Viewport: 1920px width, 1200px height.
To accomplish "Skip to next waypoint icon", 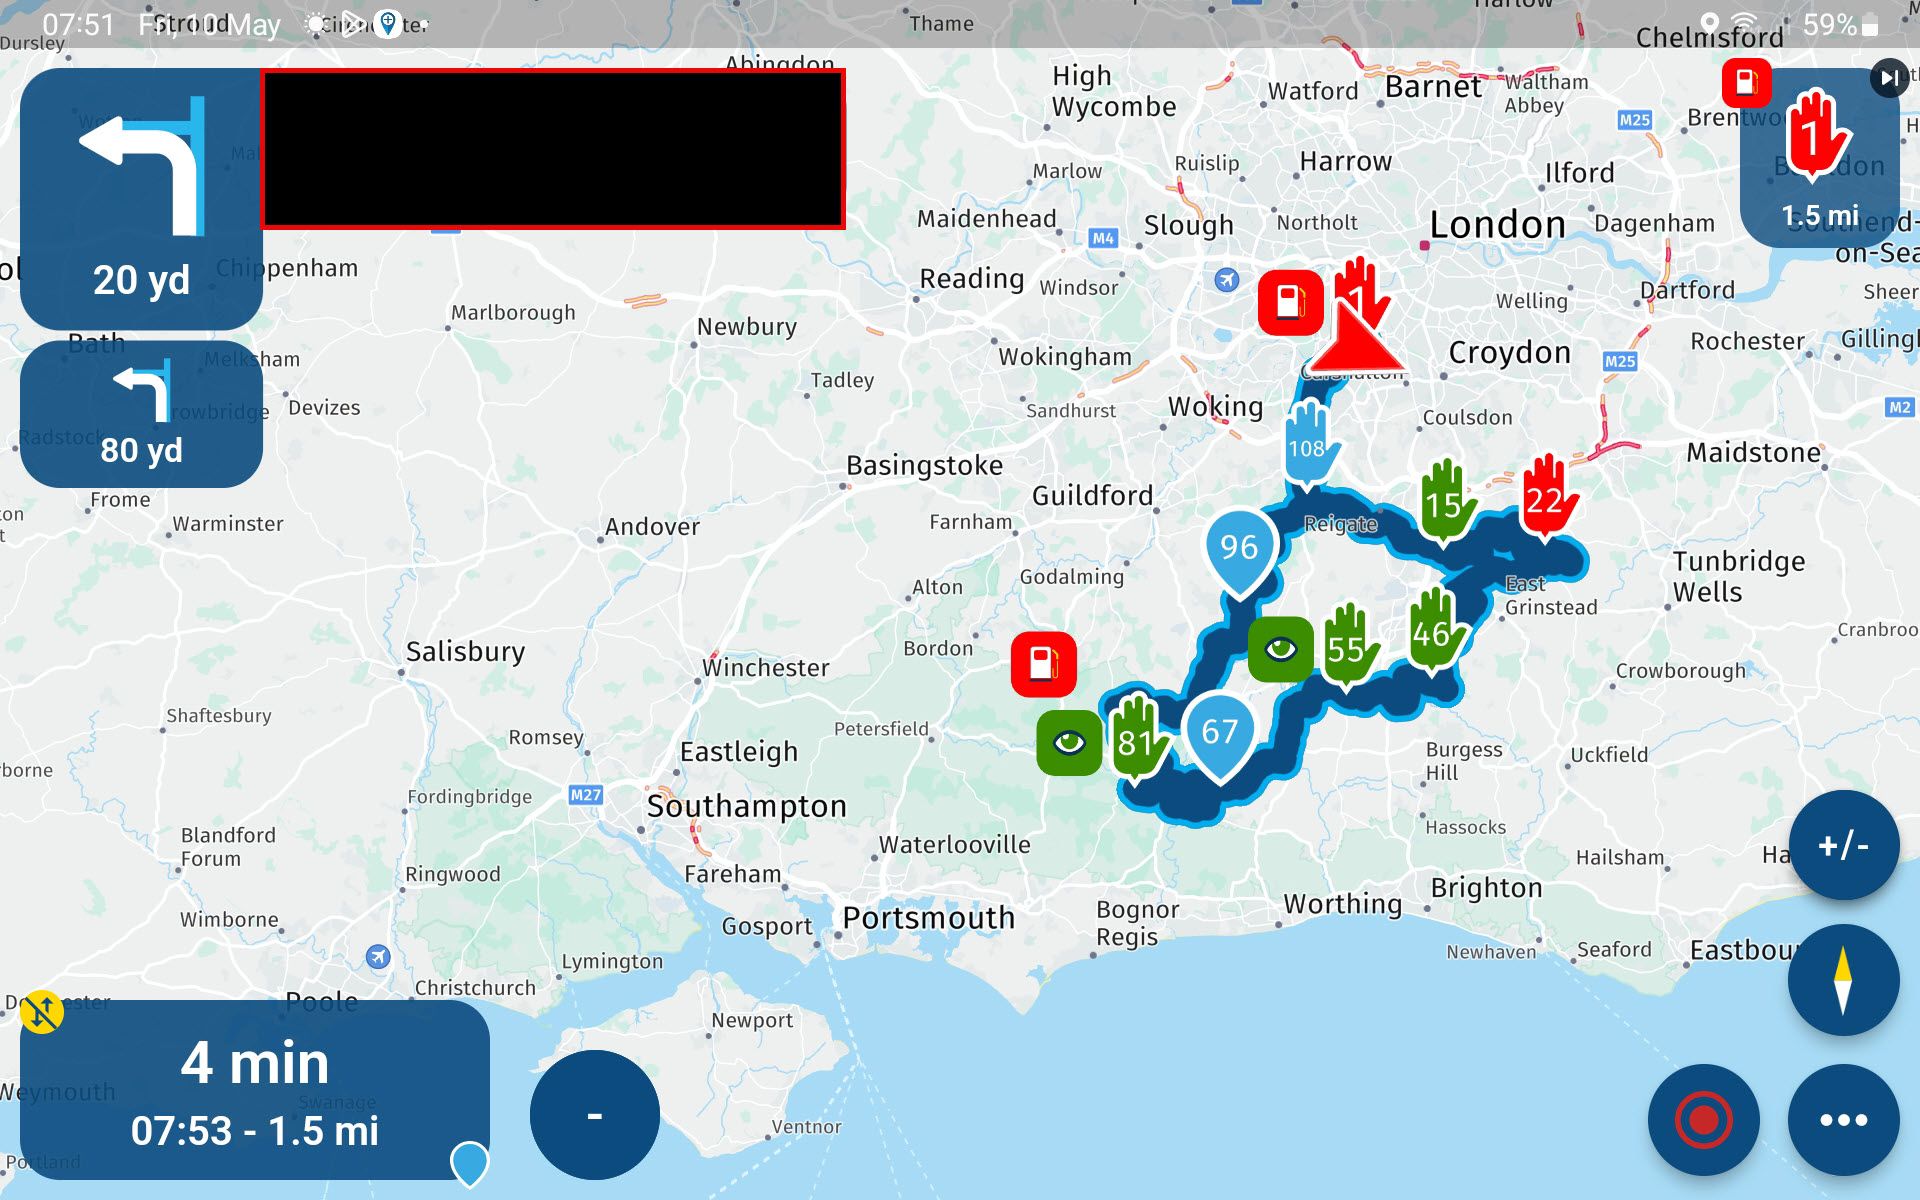I will coord(1889,78).
